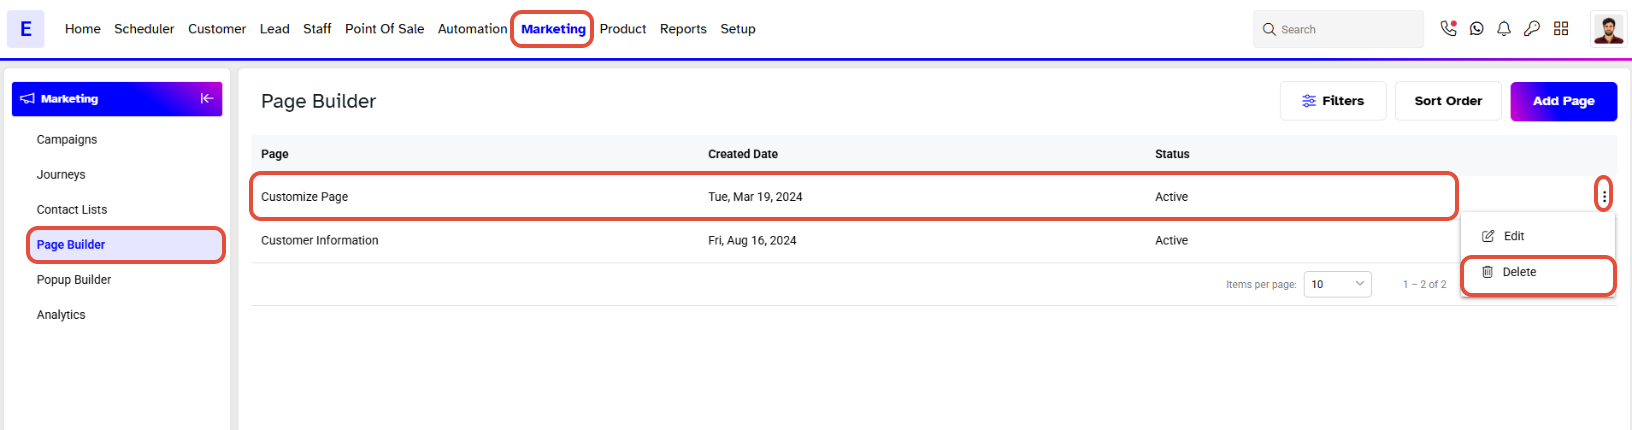Open the notifications bell
Image resolution: width=1632 pixels, height=430 pixels.
tap(1504, 29)
